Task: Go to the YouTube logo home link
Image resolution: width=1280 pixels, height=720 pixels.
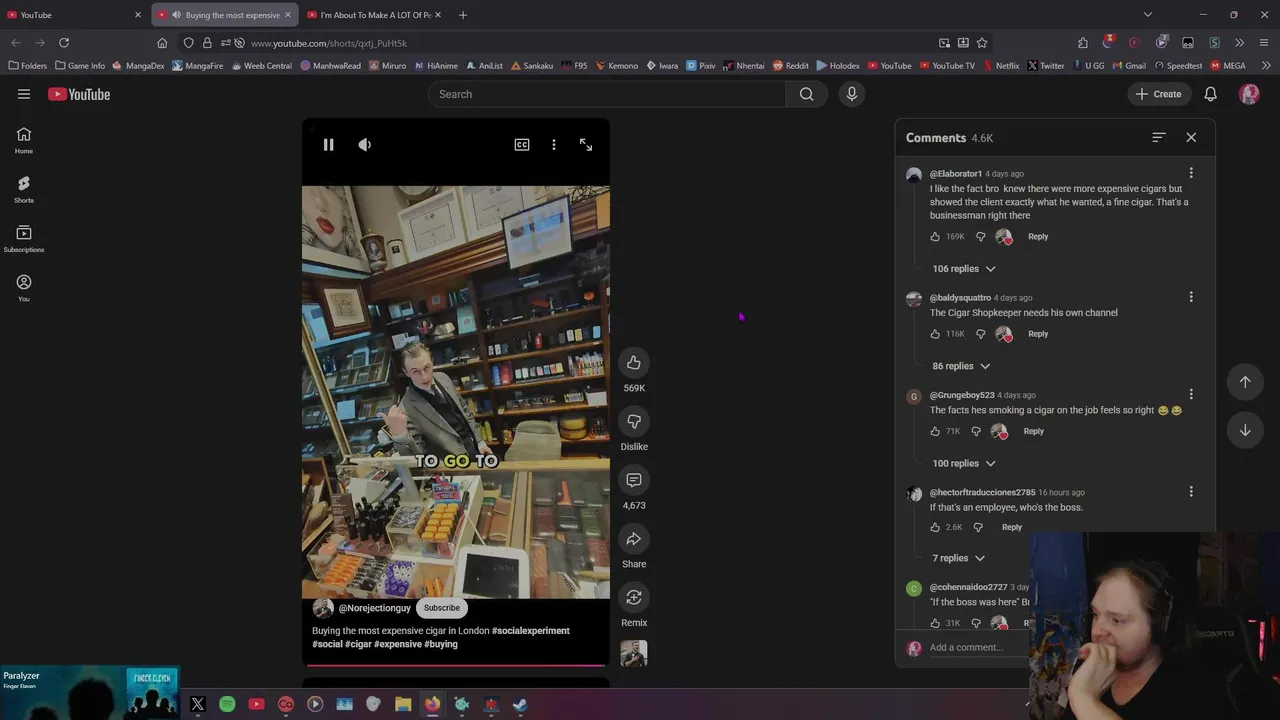Action: point(79,94)
